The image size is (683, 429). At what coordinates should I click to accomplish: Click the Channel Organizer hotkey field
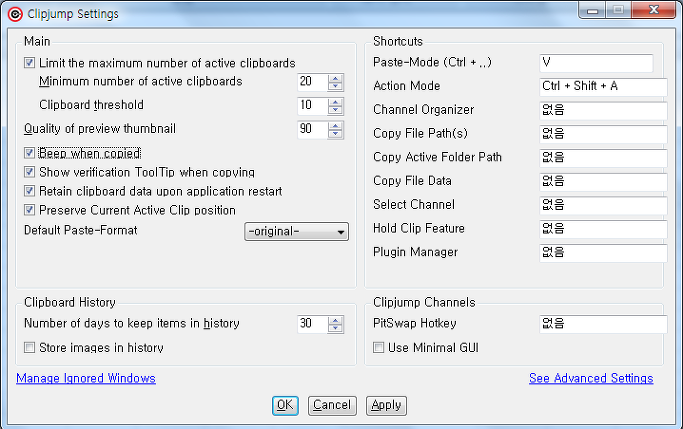click(x=603, y=111)
